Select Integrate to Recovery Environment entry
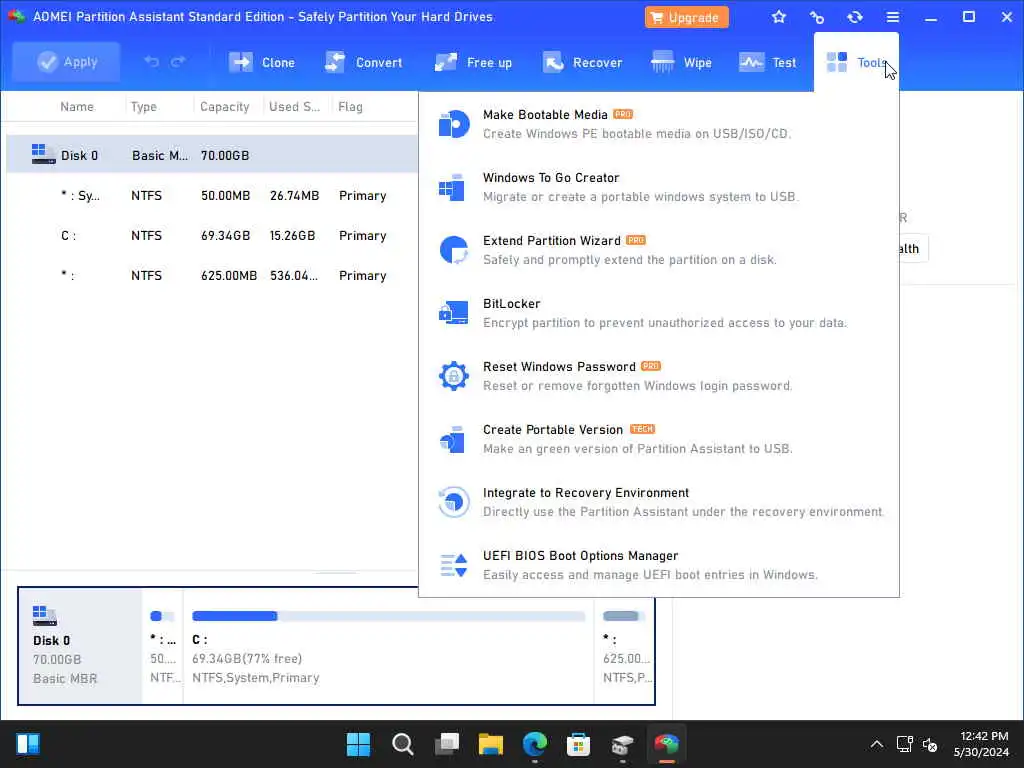 tap(658, 502)
